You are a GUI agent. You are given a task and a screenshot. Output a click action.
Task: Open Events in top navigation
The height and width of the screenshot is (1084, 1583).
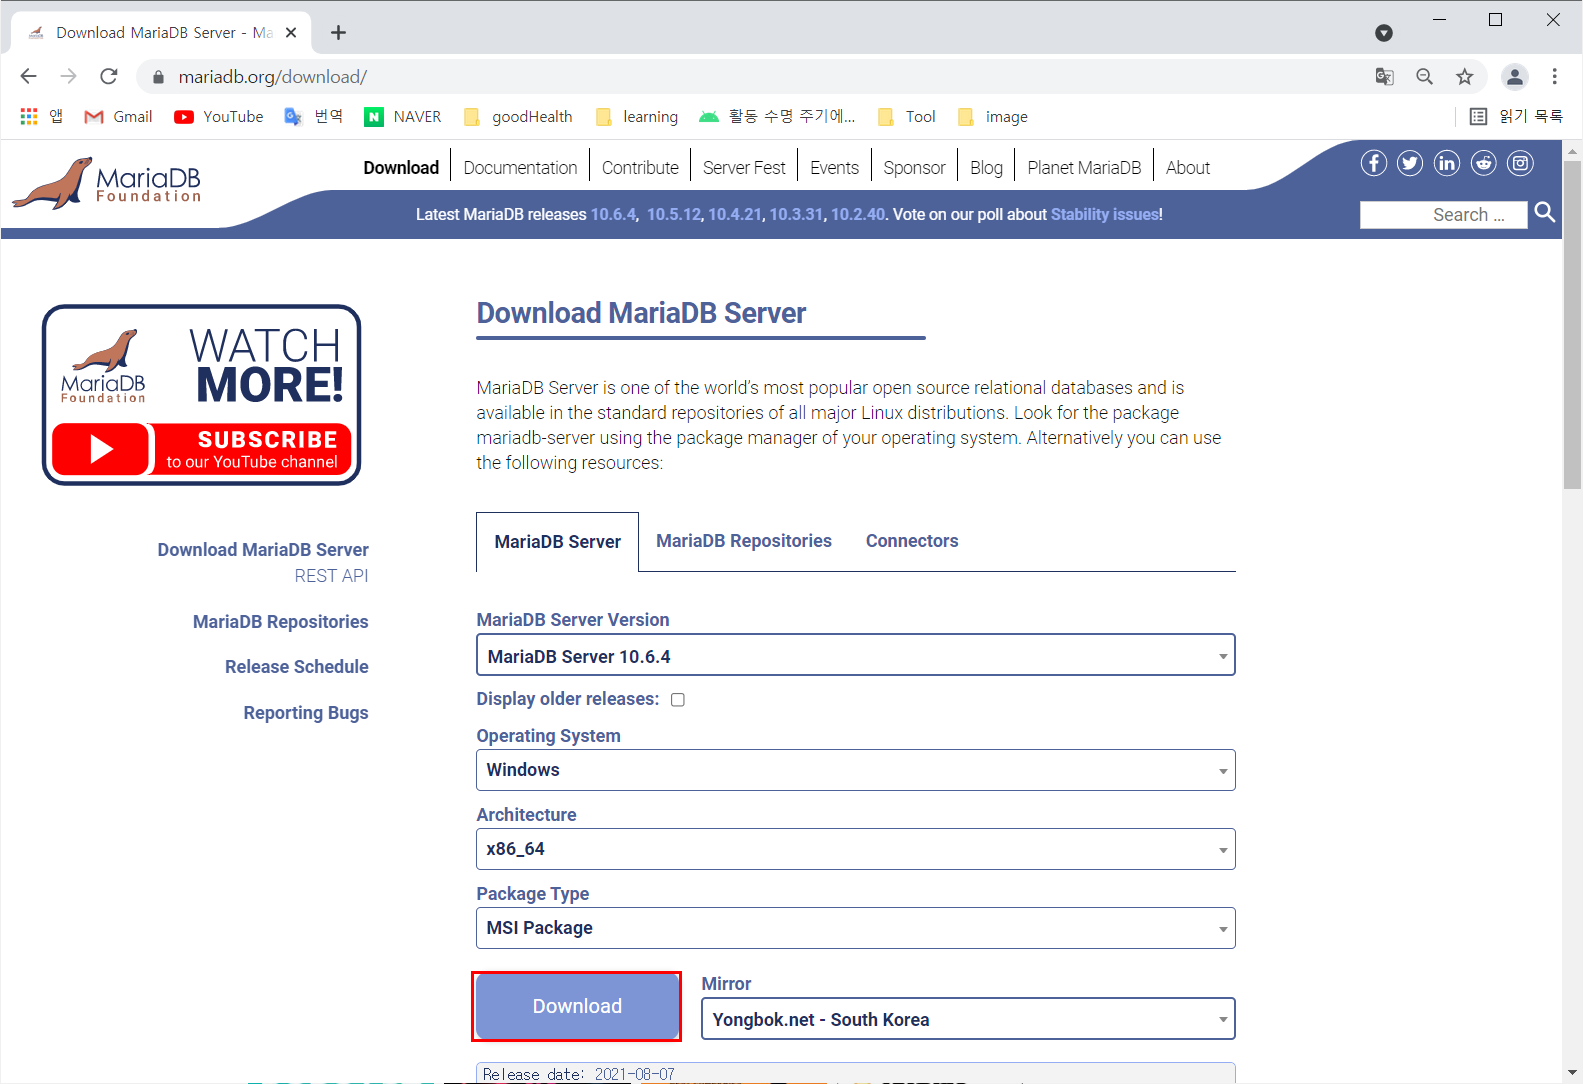[834, 168]
